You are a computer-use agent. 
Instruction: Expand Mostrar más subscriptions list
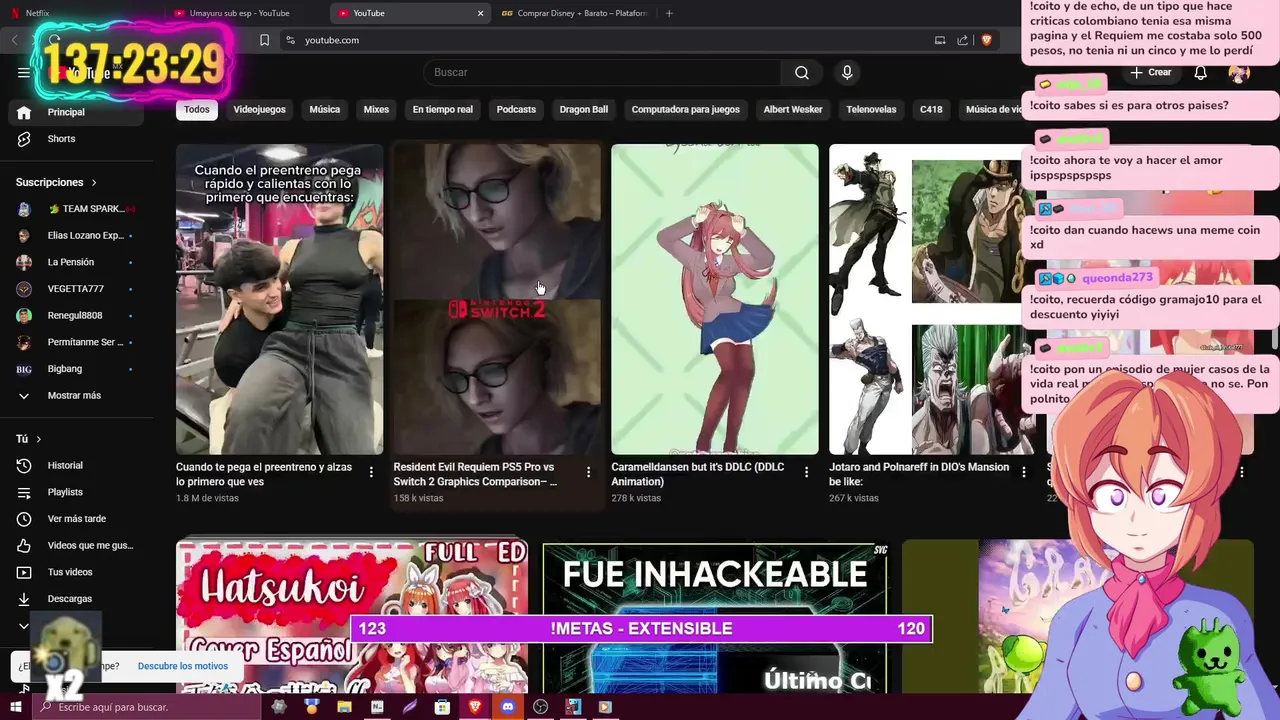tap(76, 396)
